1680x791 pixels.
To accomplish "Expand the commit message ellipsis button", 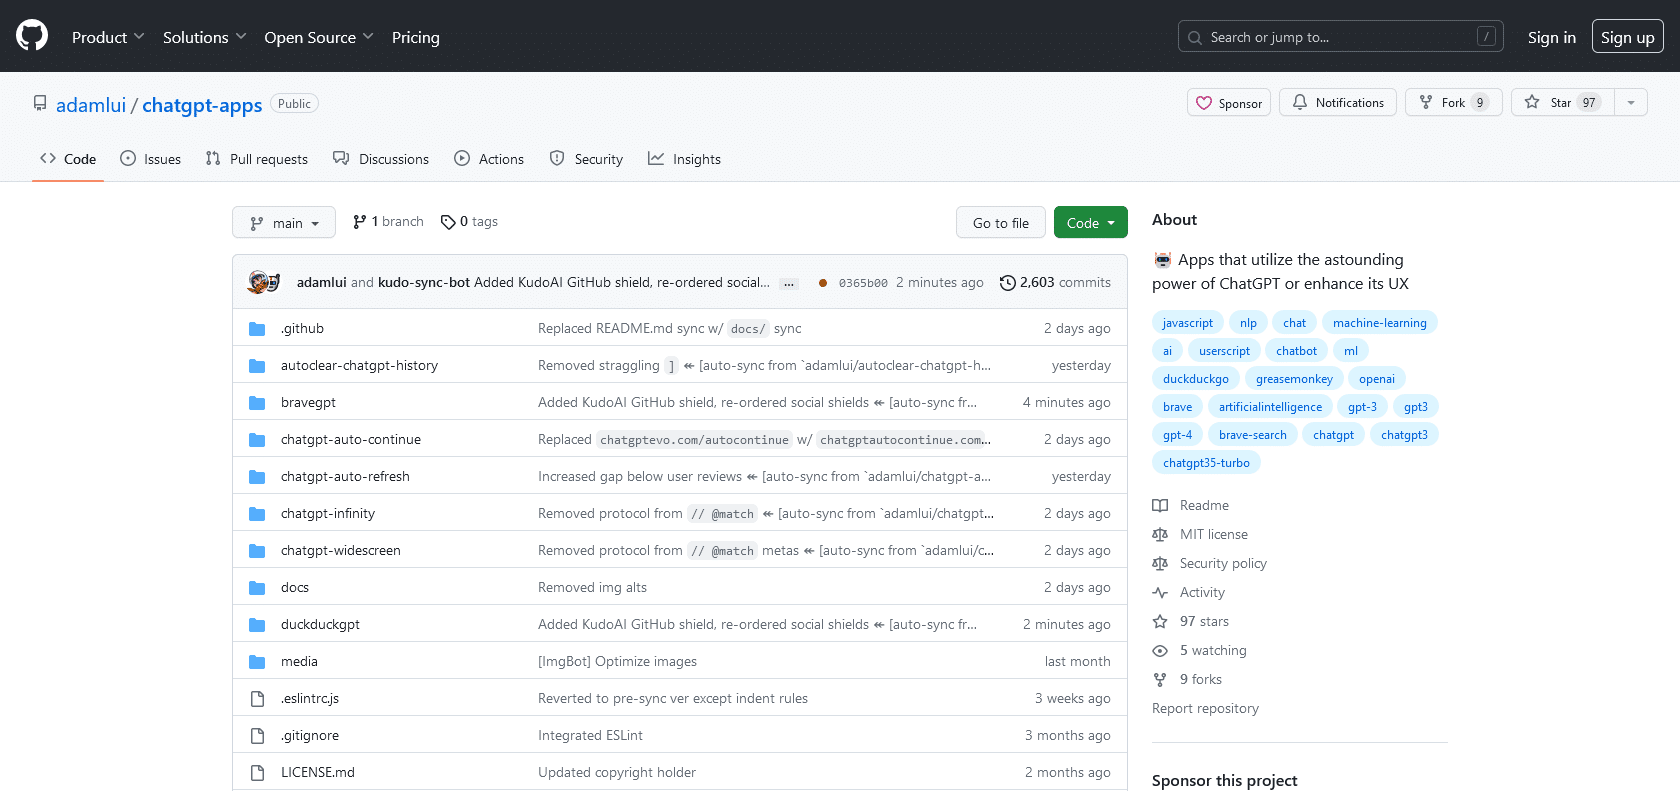I will [x=789, y=284].
